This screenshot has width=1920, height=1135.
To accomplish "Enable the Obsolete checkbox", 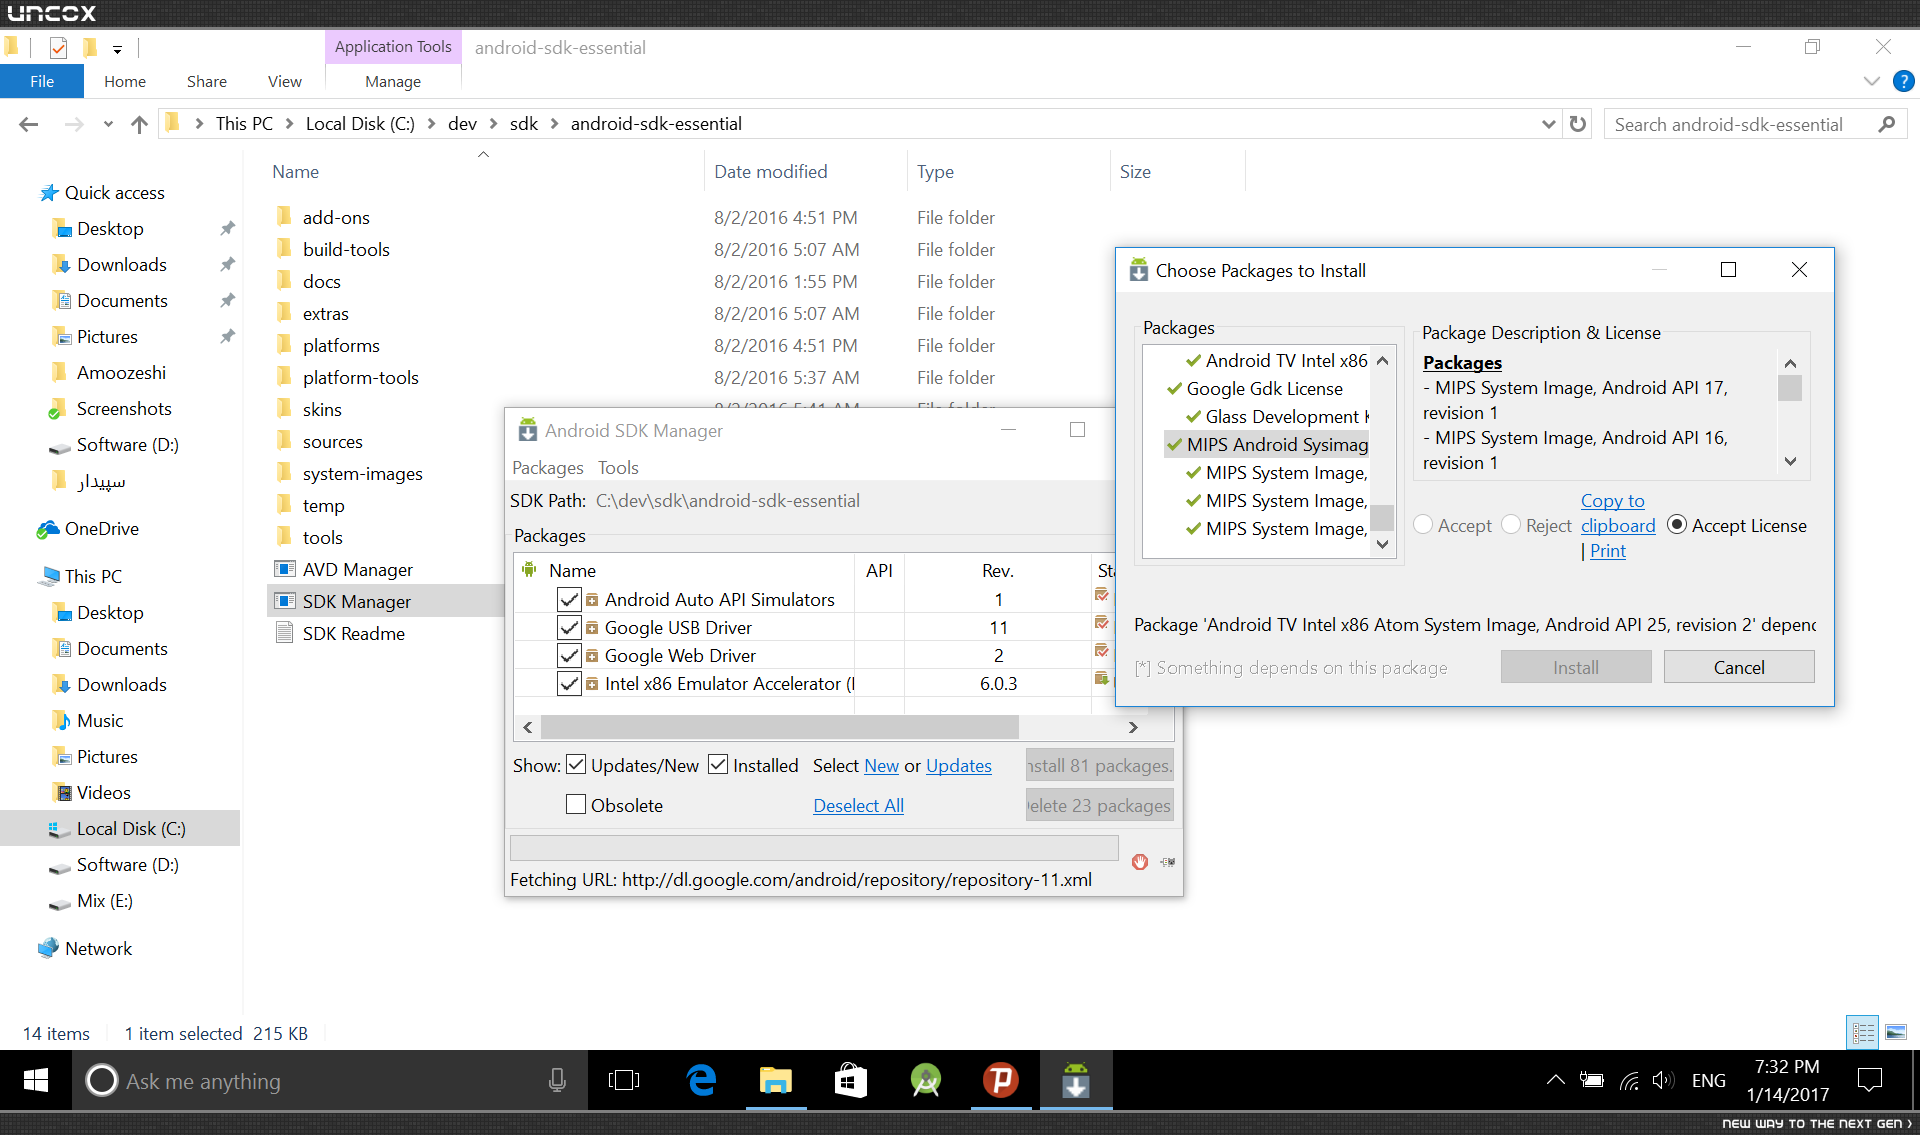I will 576,805.
